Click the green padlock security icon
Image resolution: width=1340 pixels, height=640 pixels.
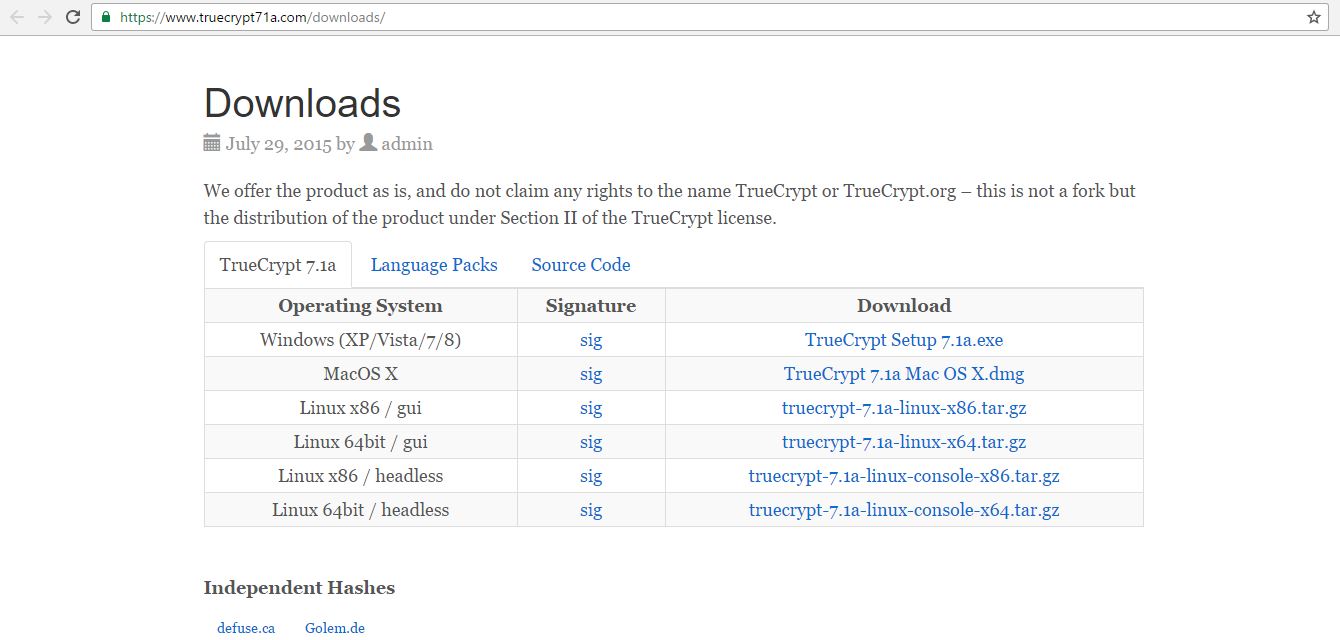105,17
